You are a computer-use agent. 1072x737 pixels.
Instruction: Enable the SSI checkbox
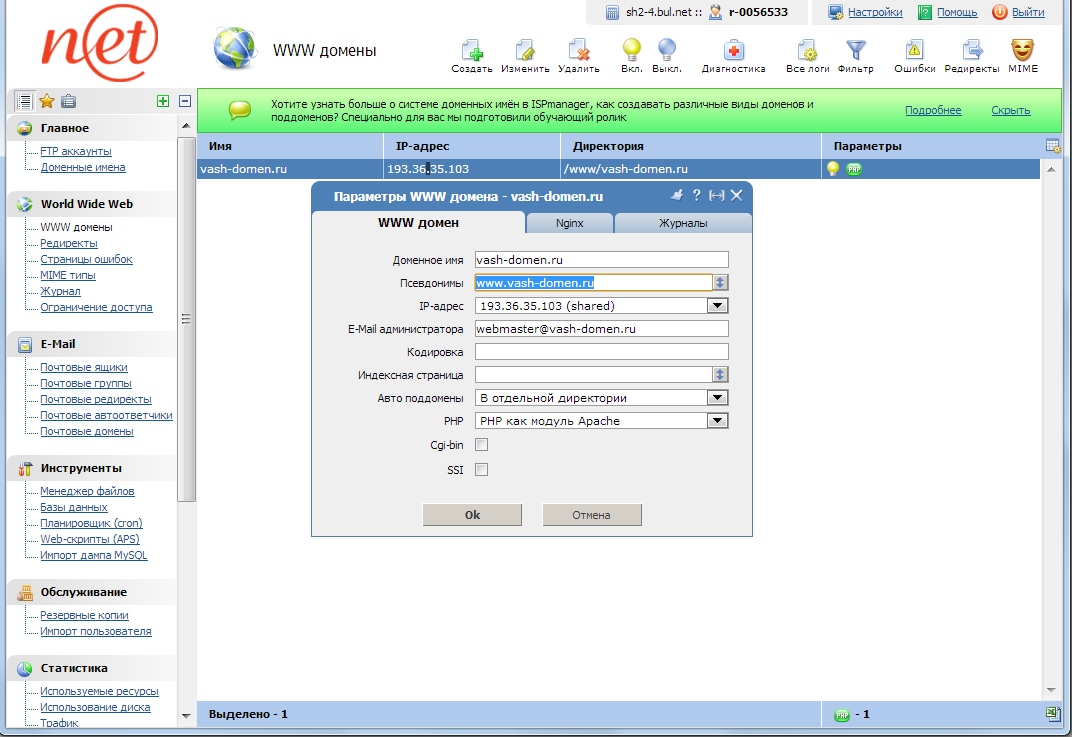click(x=481, y=469)
